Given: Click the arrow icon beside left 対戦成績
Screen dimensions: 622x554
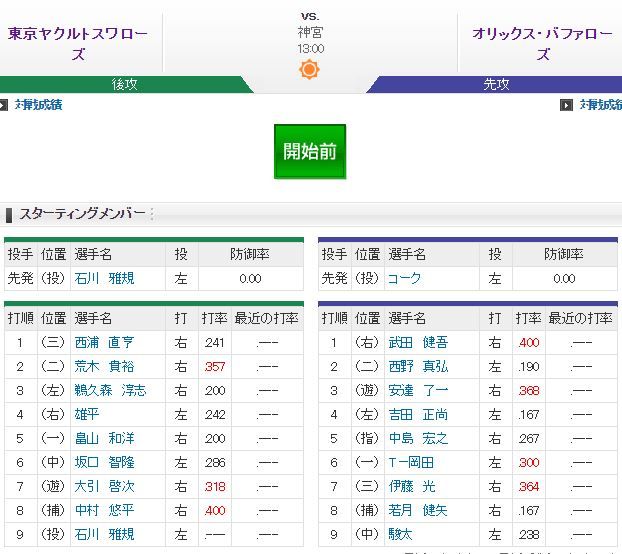Looking at the screenshot, I should 4,105.
